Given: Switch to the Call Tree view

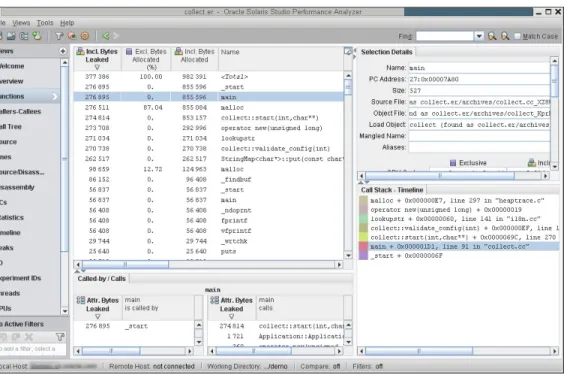Looking at the screenshot, I should tap(11, 127).
